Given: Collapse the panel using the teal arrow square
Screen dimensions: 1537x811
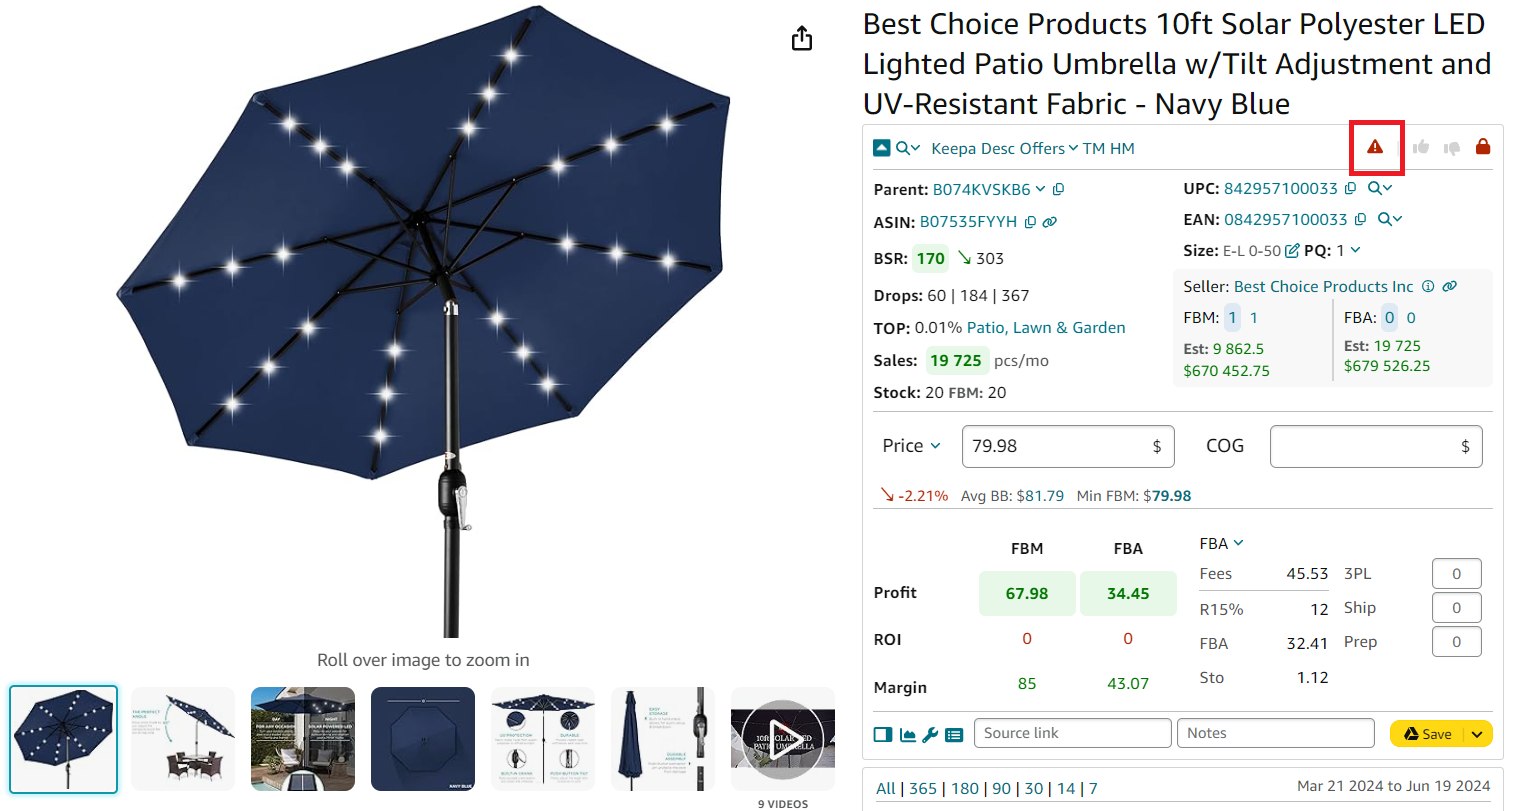Looking at the screenshot, I should point(881,146).
